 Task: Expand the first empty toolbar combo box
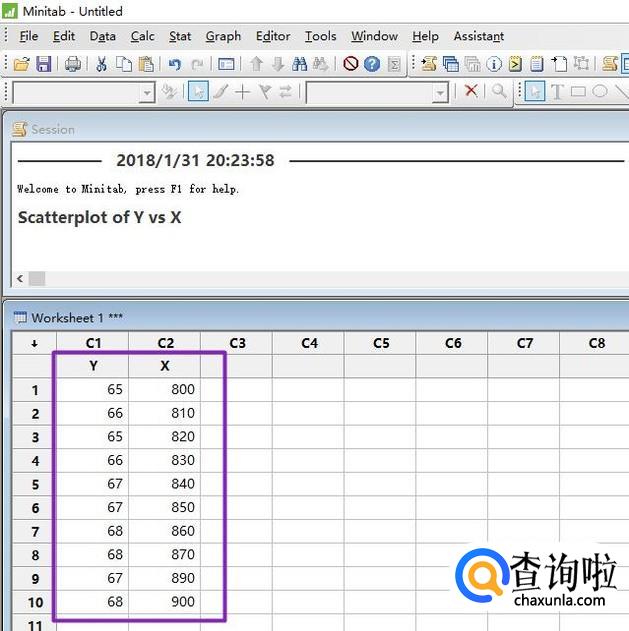(x=147, y=93)
